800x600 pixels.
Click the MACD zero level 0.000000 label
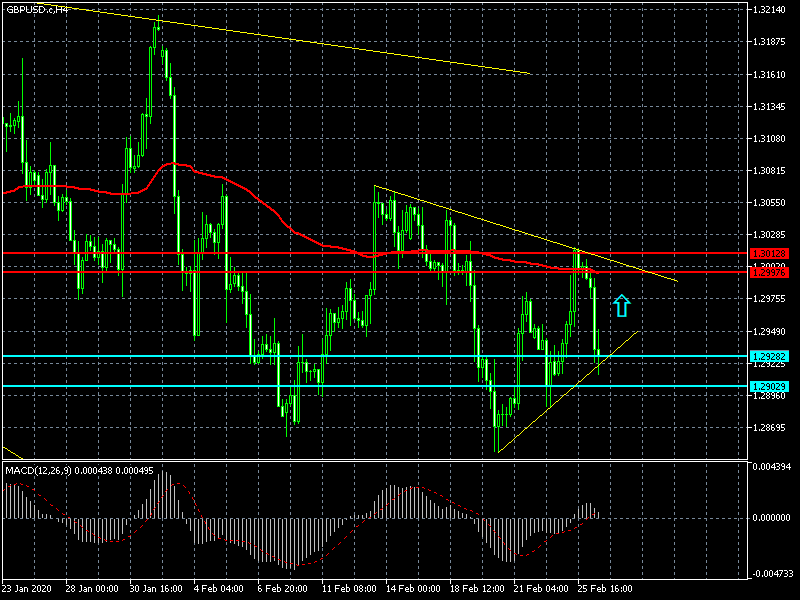click(x=771, y=518)
